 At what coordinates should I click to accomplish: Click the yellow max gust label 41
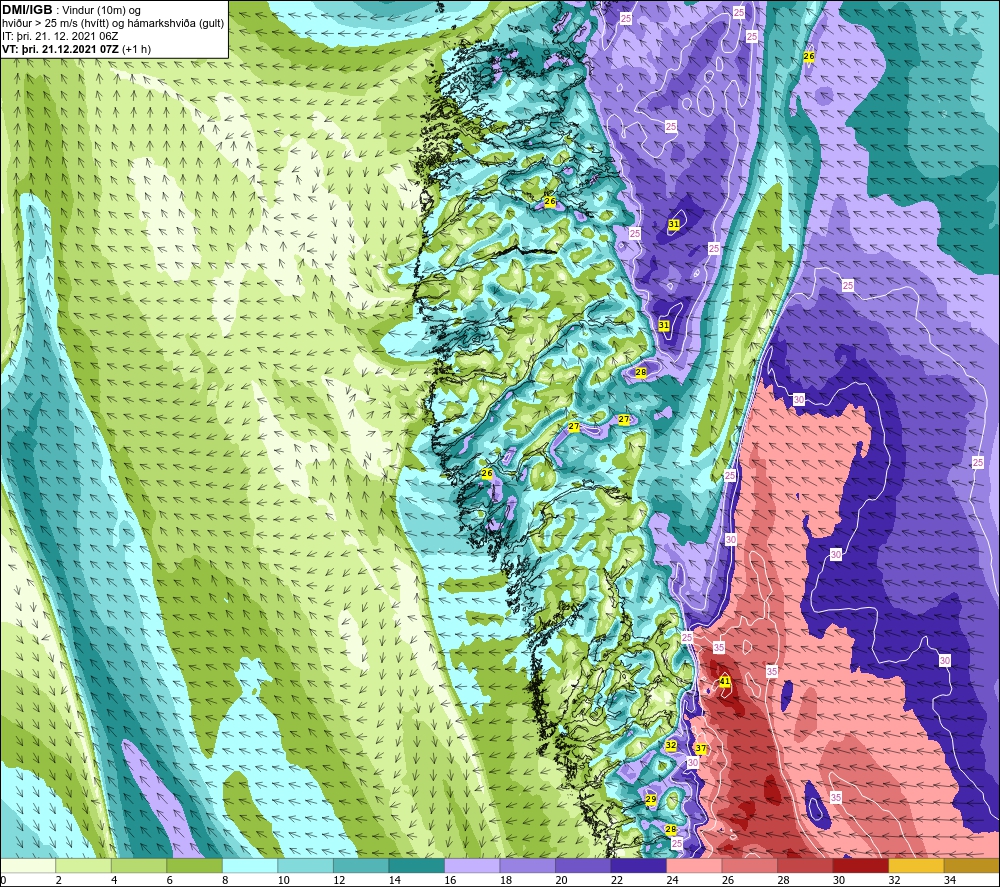pyautogui.click(x=724, y=681)
